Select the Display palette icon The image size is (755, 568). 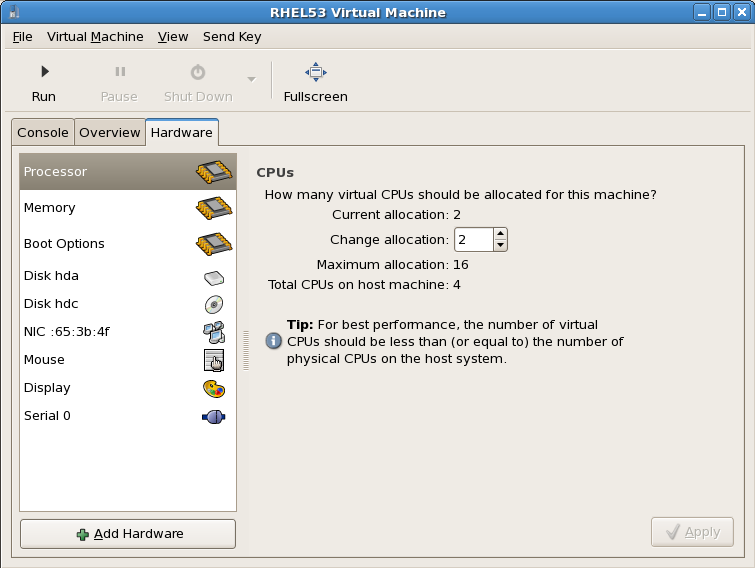[x=214, y=388]
